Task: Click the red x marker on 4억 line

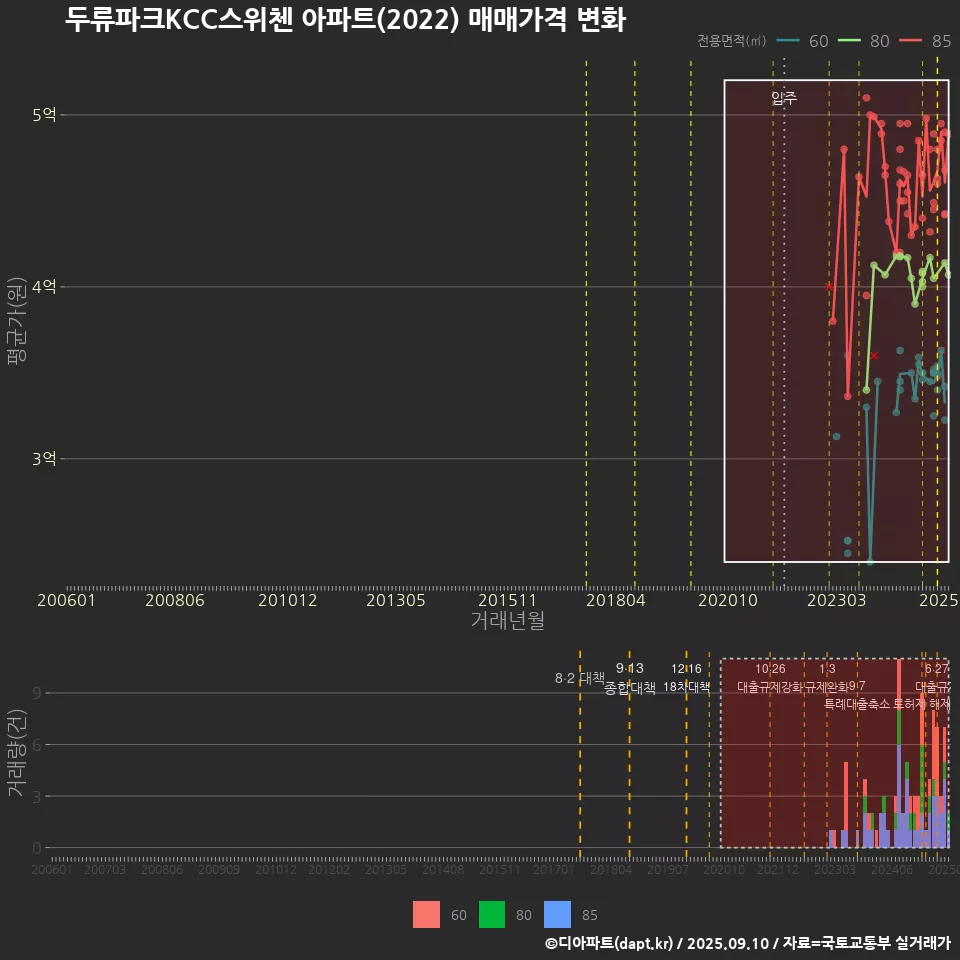Action: click(x=829, y=287)
